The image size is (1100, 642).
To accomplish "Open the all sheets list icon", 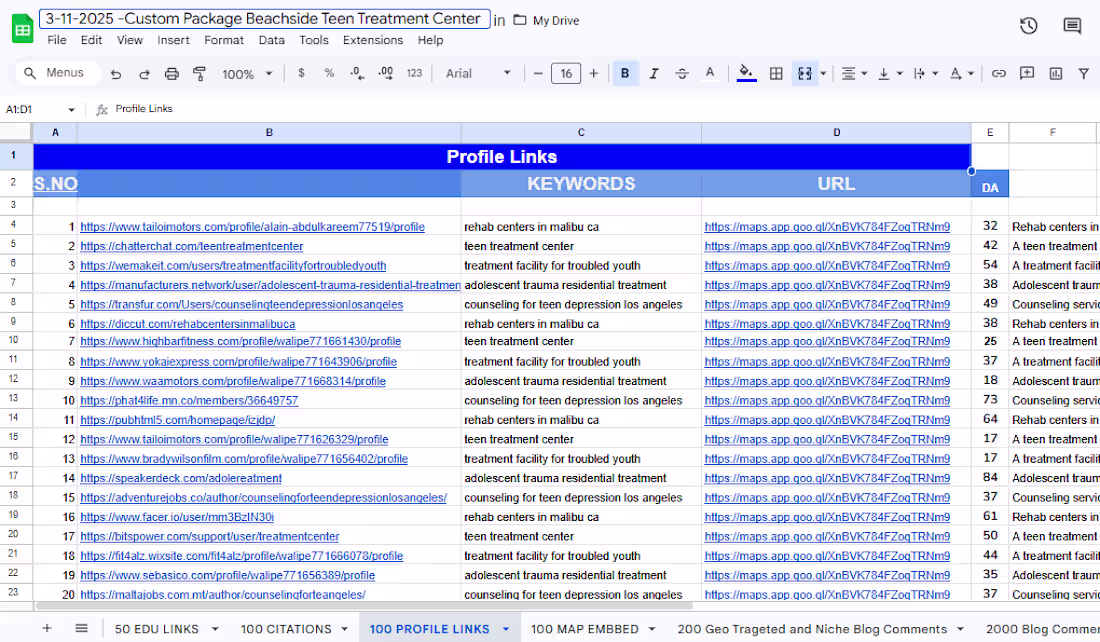I will pos(81,628).
